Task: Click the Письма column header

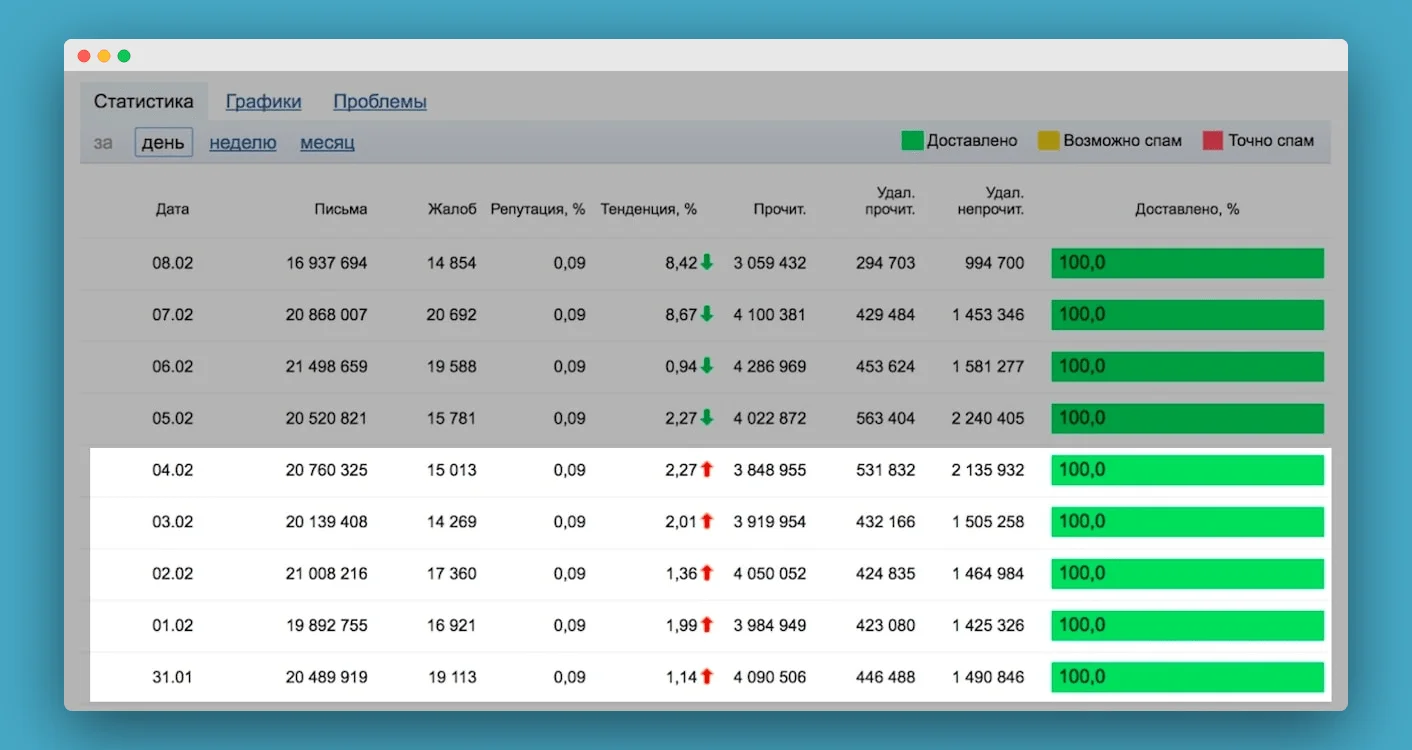Action: pyautogui.click(x=340, y=209)
